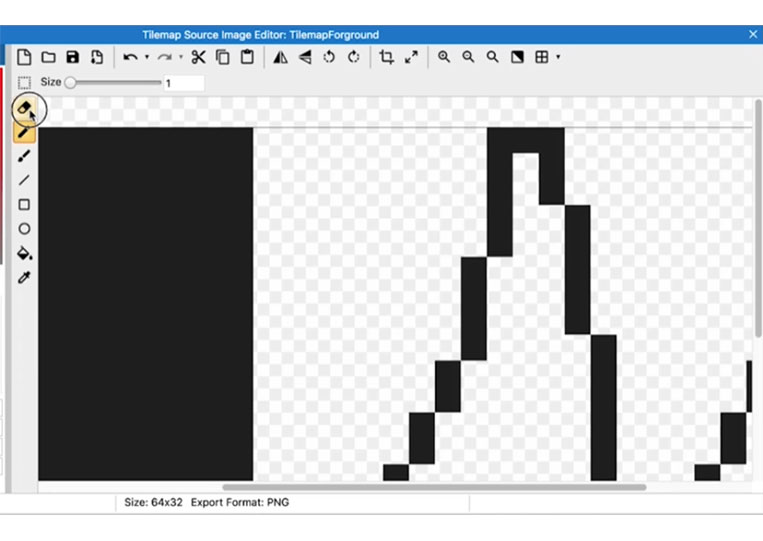Copy the selection
This screenshot has height=541, width=763.
pos(223,57)
